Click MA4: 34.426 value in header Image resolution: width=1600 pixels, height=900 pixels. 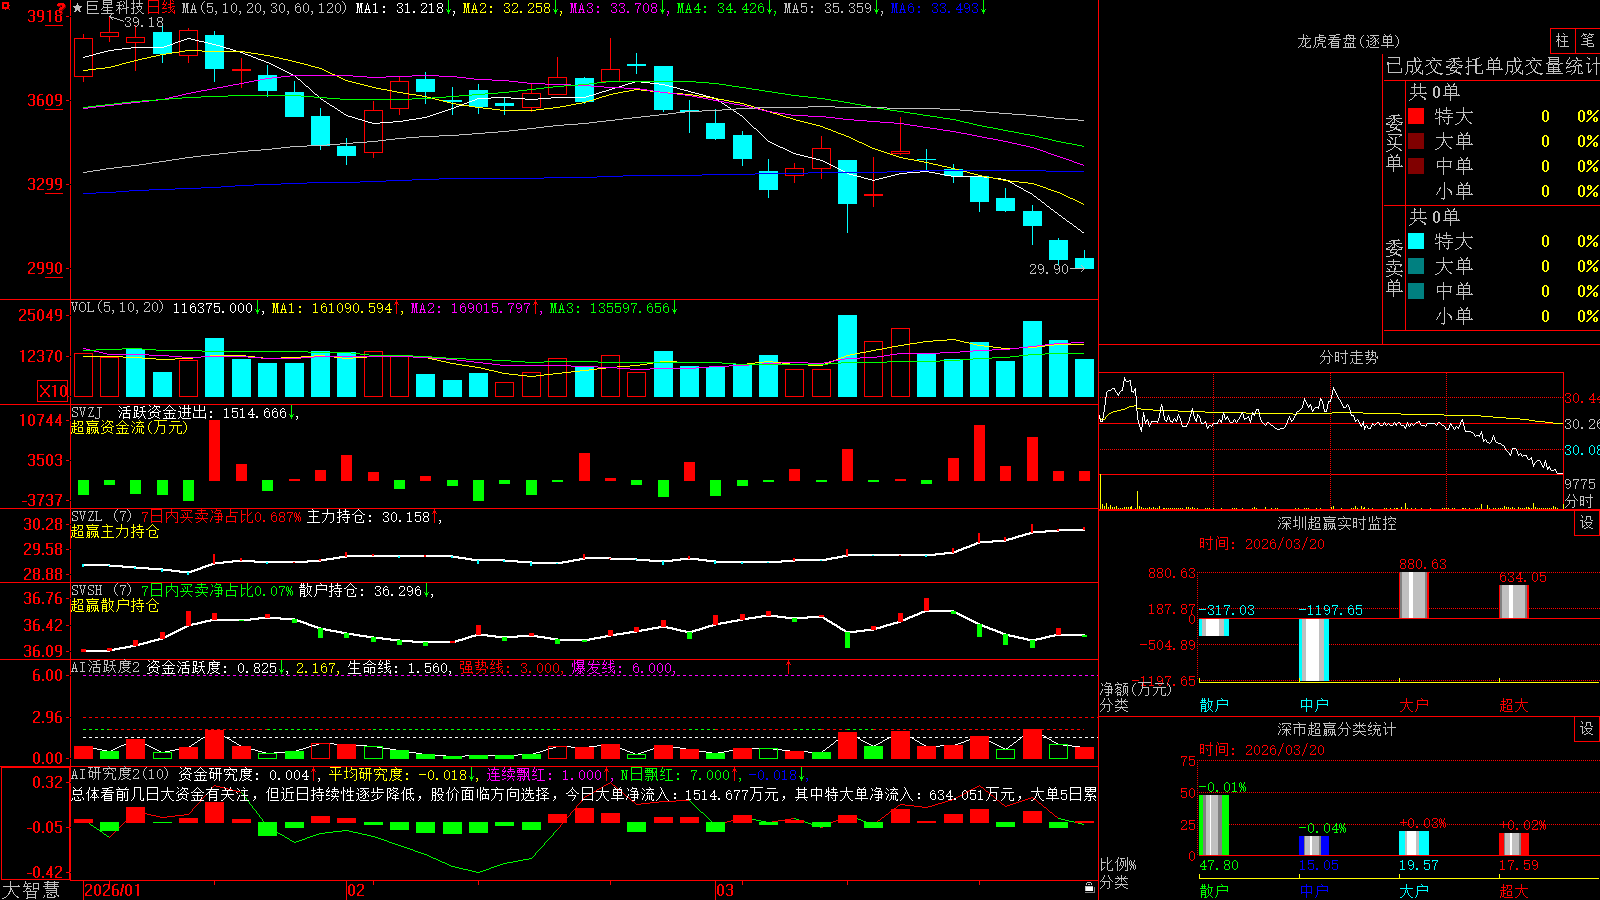point(725,8)
